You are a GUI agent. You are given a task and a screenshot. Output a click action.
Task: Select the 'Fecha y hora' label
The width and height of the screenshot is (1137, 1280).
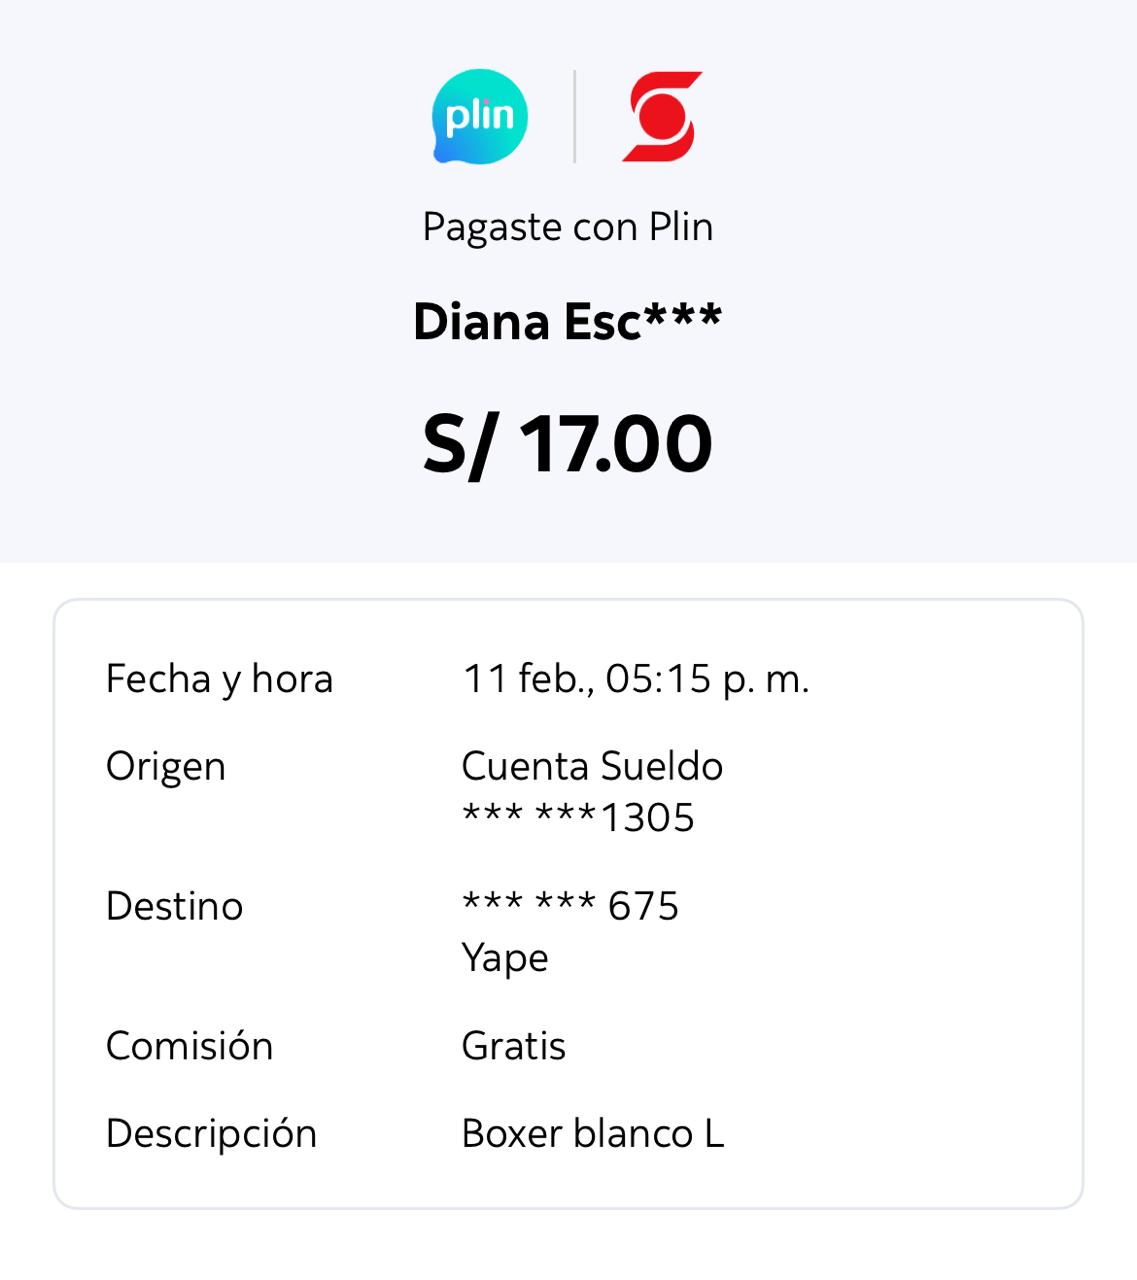pyautogui.click(x=219, y=679)
